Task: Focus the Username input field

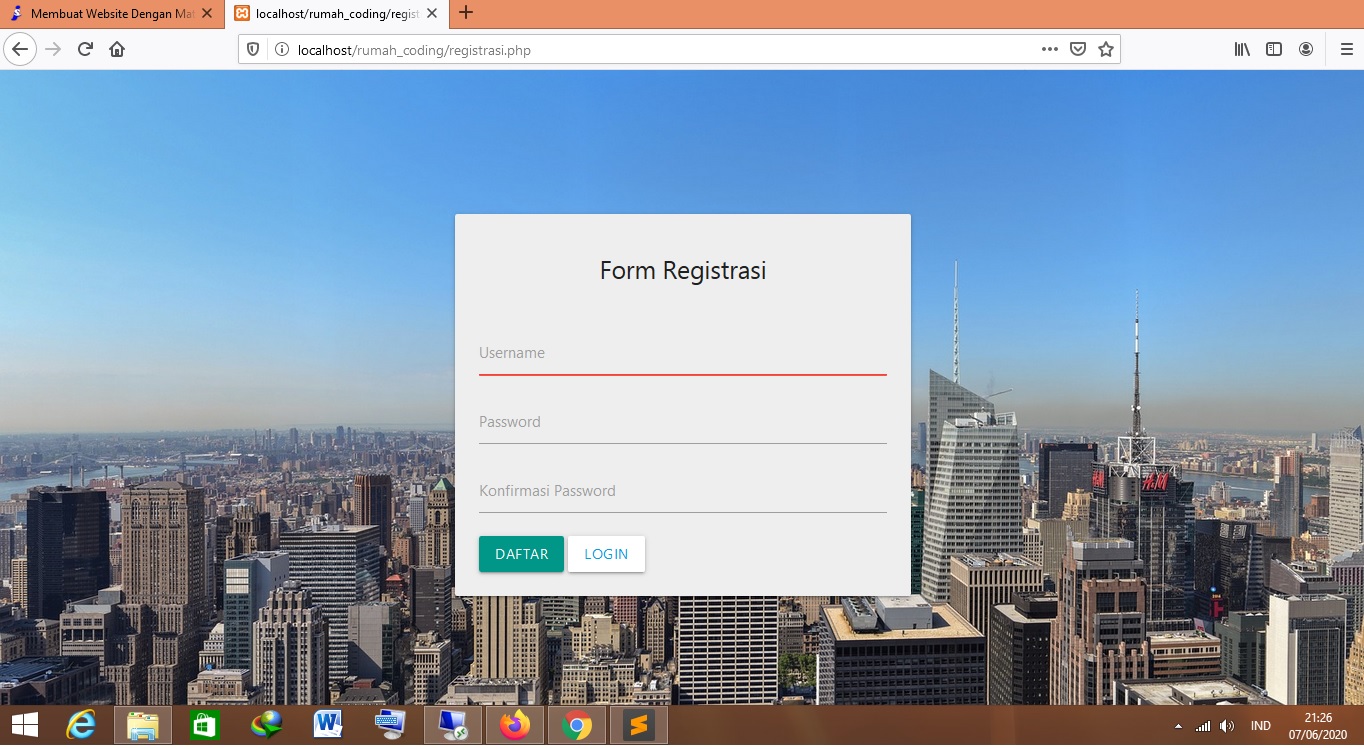Action: [x=682, y=354]
